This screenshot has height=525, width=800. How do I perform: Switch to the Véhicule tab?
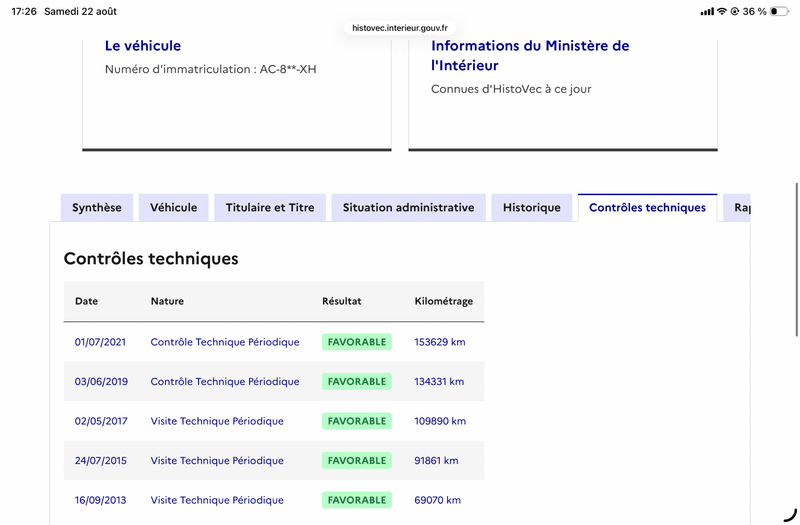click(x=173, y=208)
